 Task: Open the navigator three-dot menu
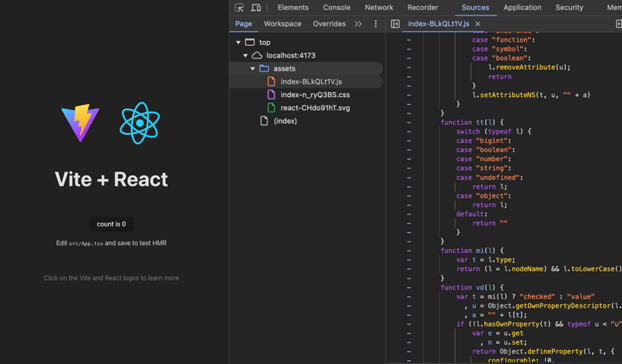coord(375,24)
